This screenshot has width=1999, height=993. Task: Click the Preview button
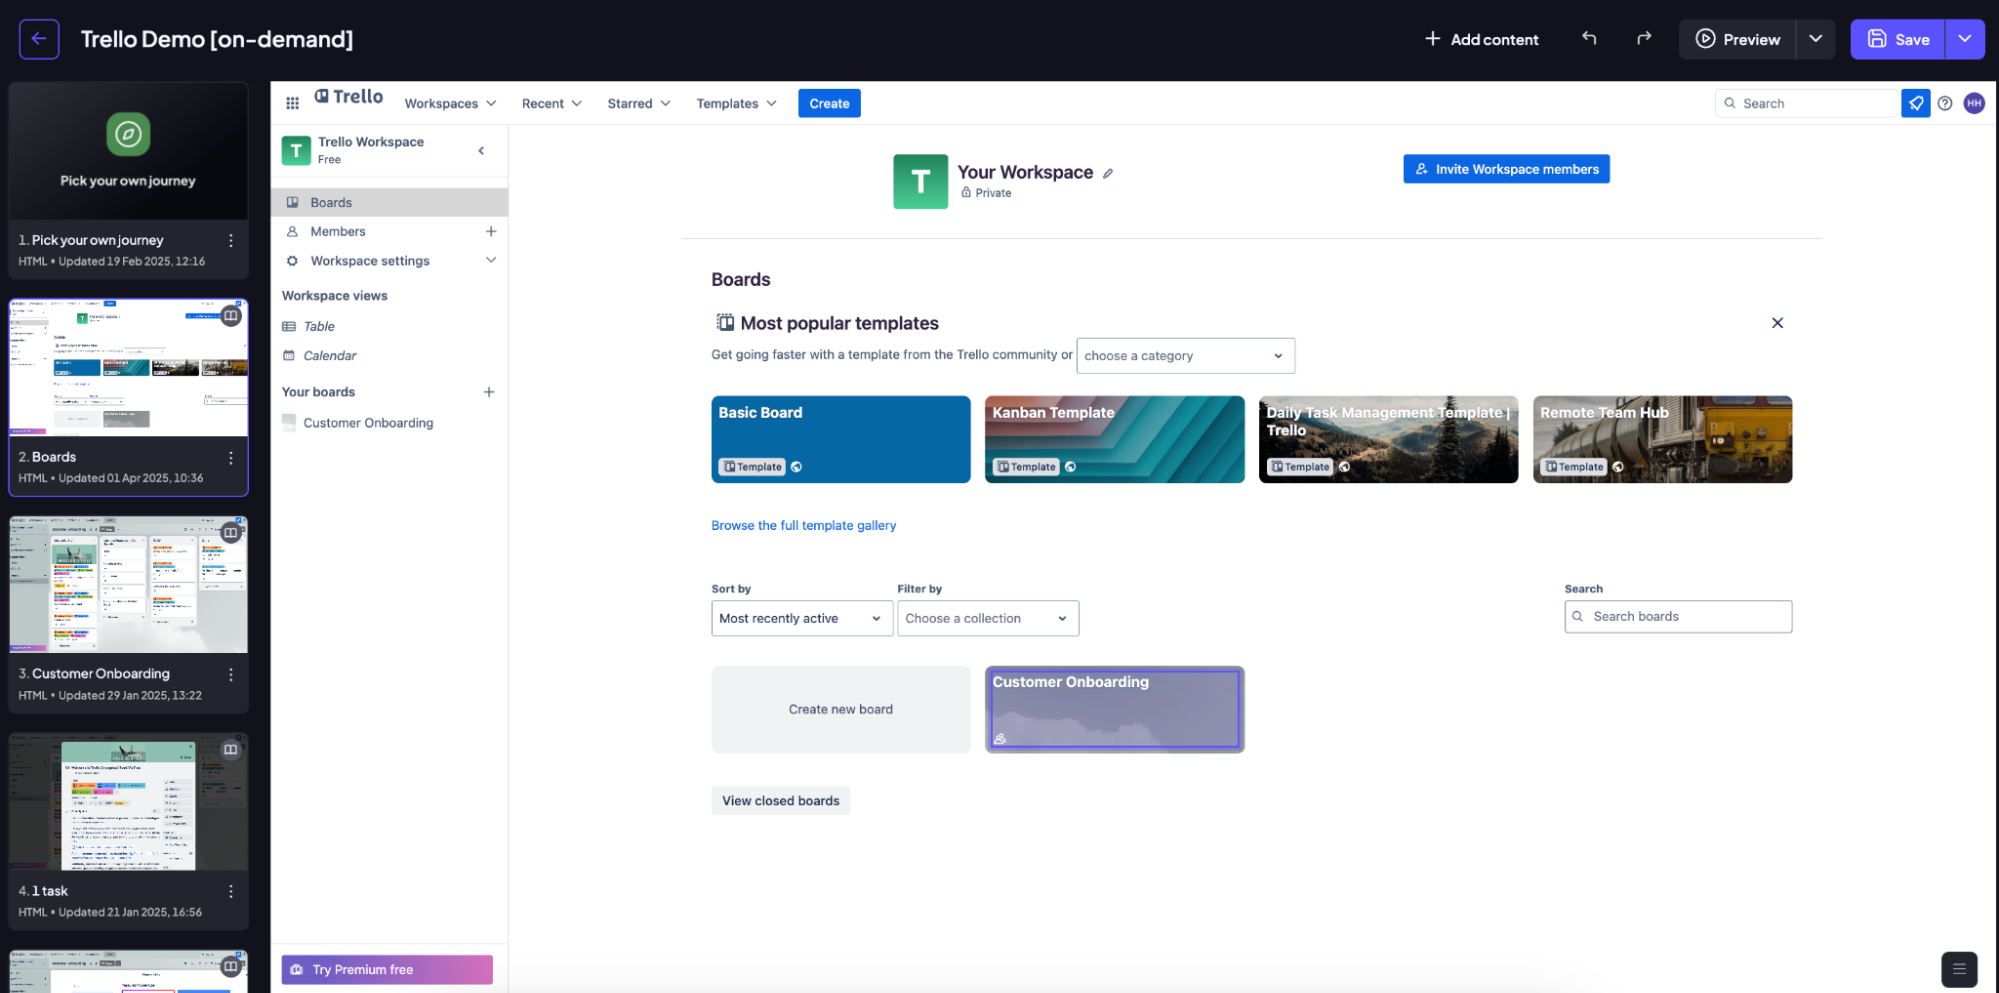[x=1738, y=39]
